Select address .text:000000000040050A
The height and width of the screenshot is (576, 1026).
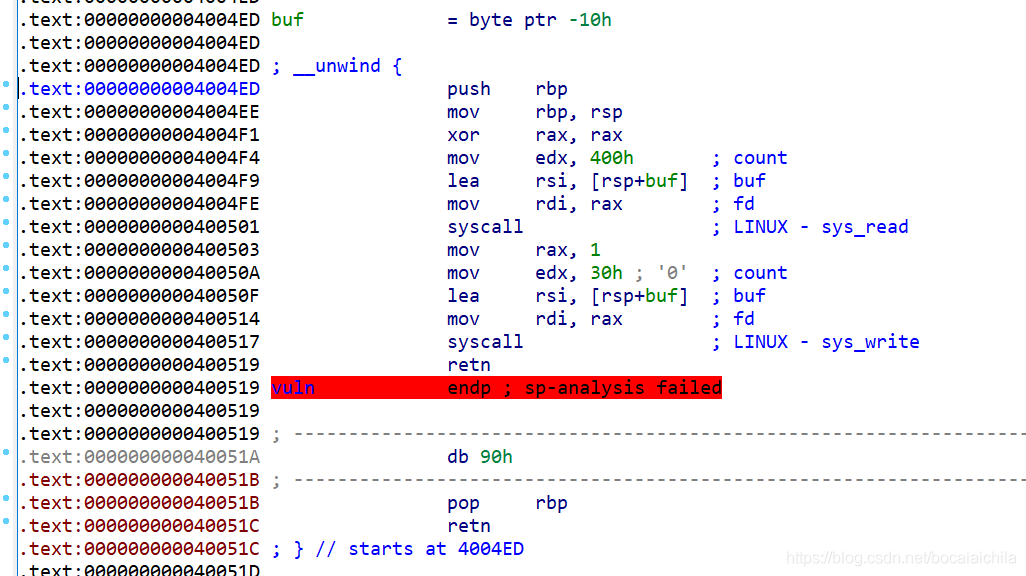(x=139, y=273)
